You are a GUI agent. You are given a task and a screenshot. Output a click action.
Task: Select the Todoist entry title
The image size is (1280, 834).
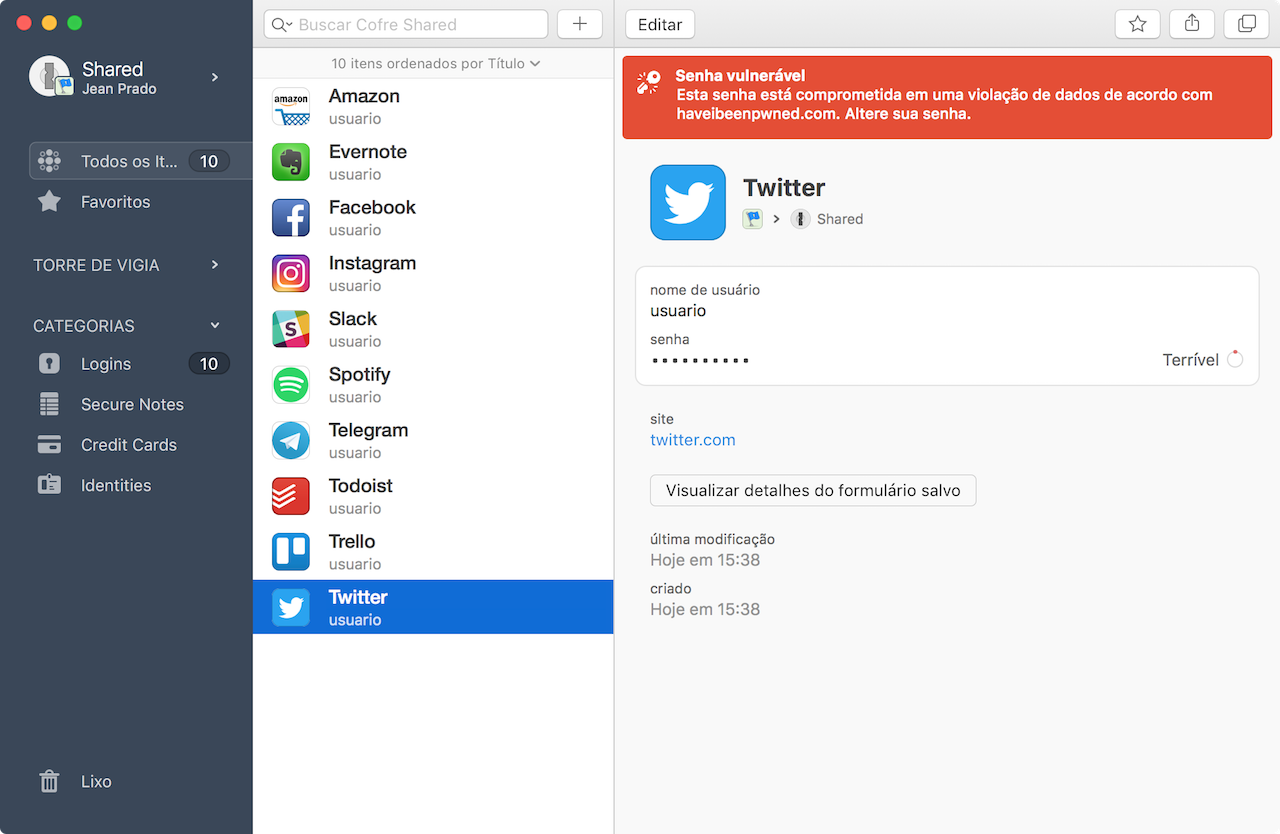[361, 486]
